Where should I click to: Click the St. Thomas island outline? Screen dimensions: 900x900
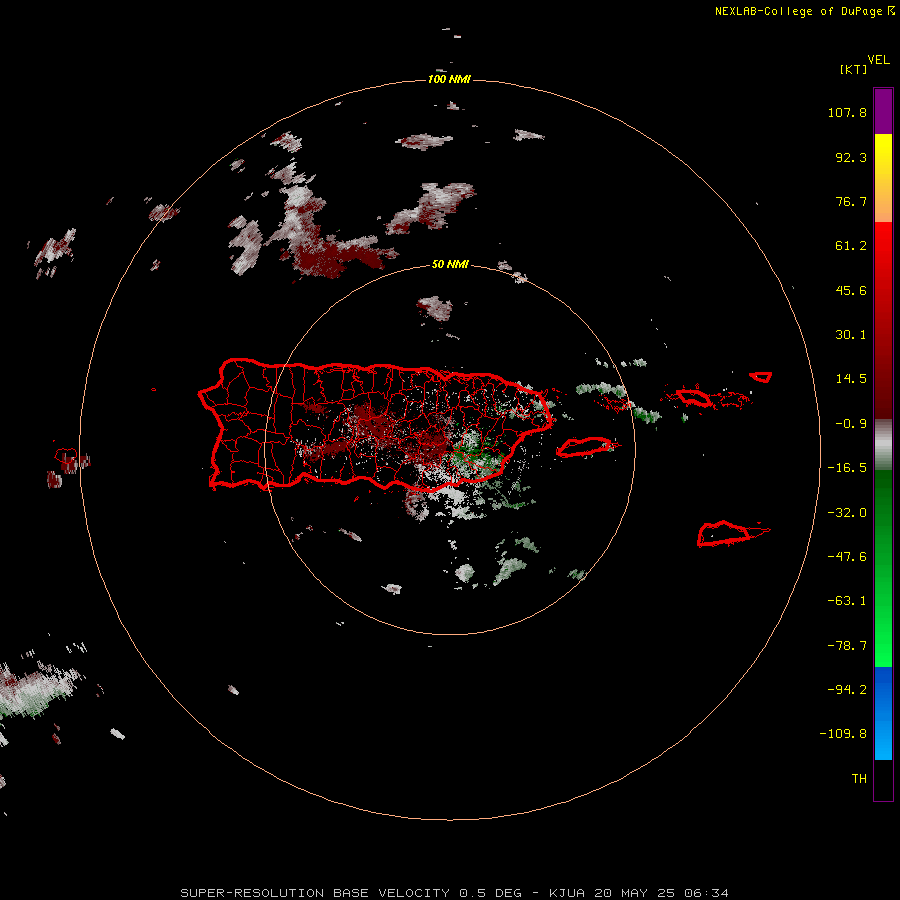(x=694, y=397)
